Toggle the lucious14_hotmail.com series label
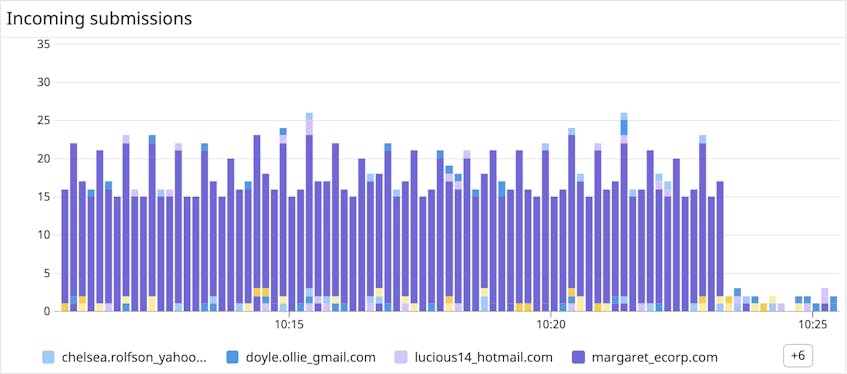This screenshot has width=847, height=374. coord(483,357)
